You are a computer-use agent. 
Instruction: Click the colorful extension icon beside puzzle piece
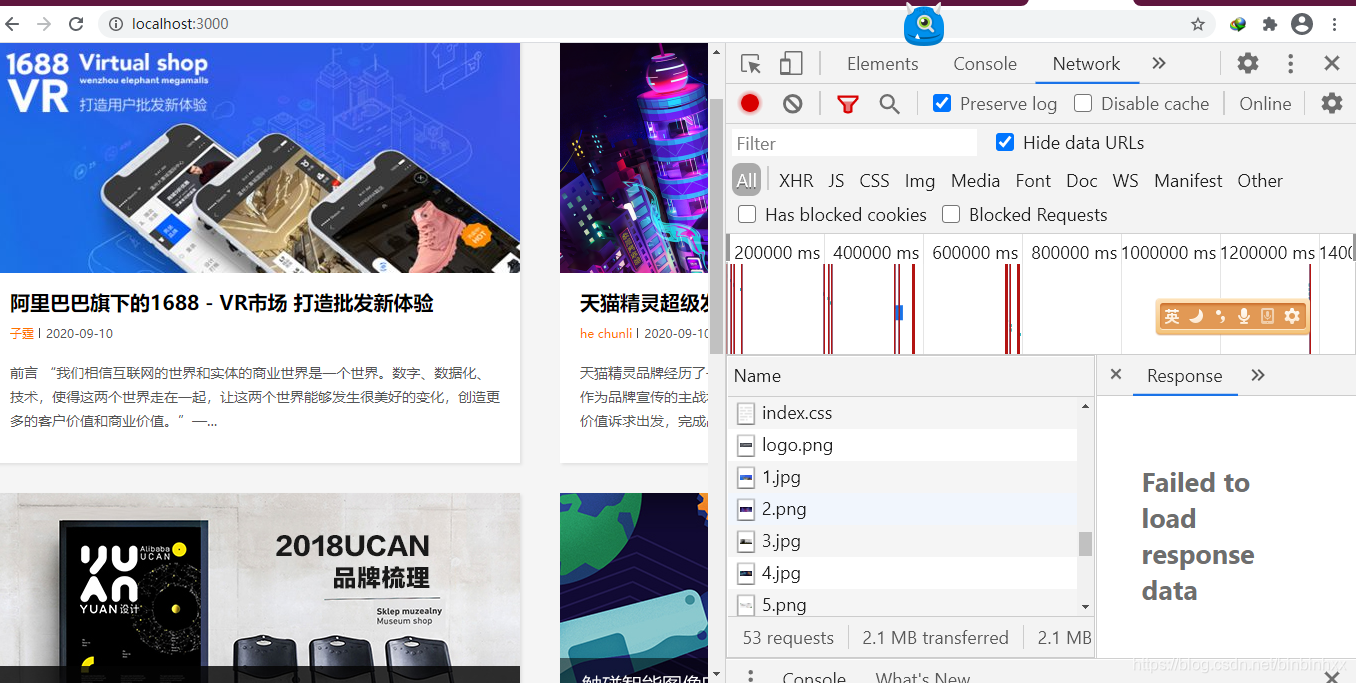[1238, 24]
